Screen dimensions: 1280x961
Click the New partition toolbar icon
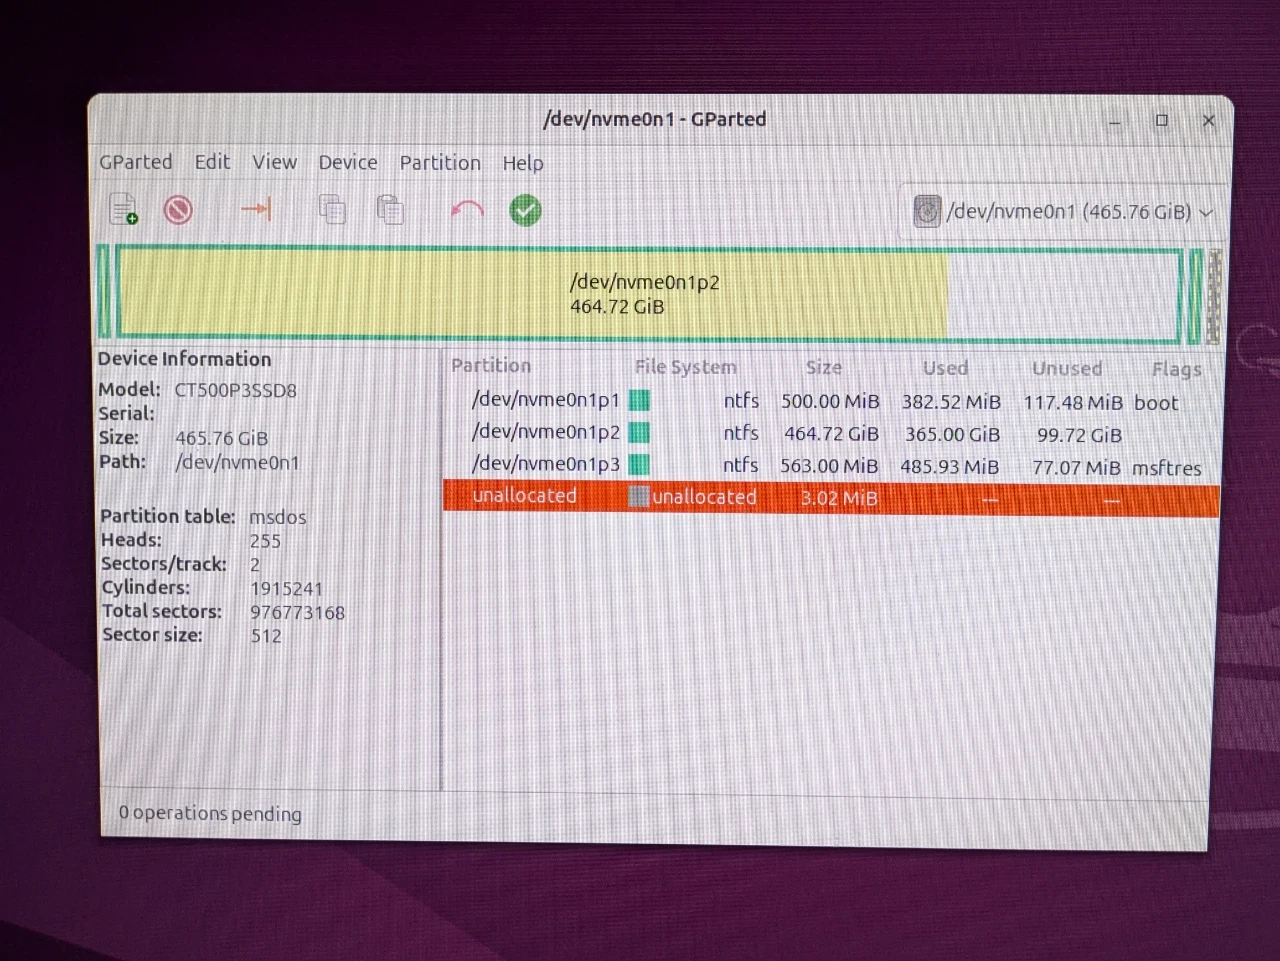[x=123, y=209]
